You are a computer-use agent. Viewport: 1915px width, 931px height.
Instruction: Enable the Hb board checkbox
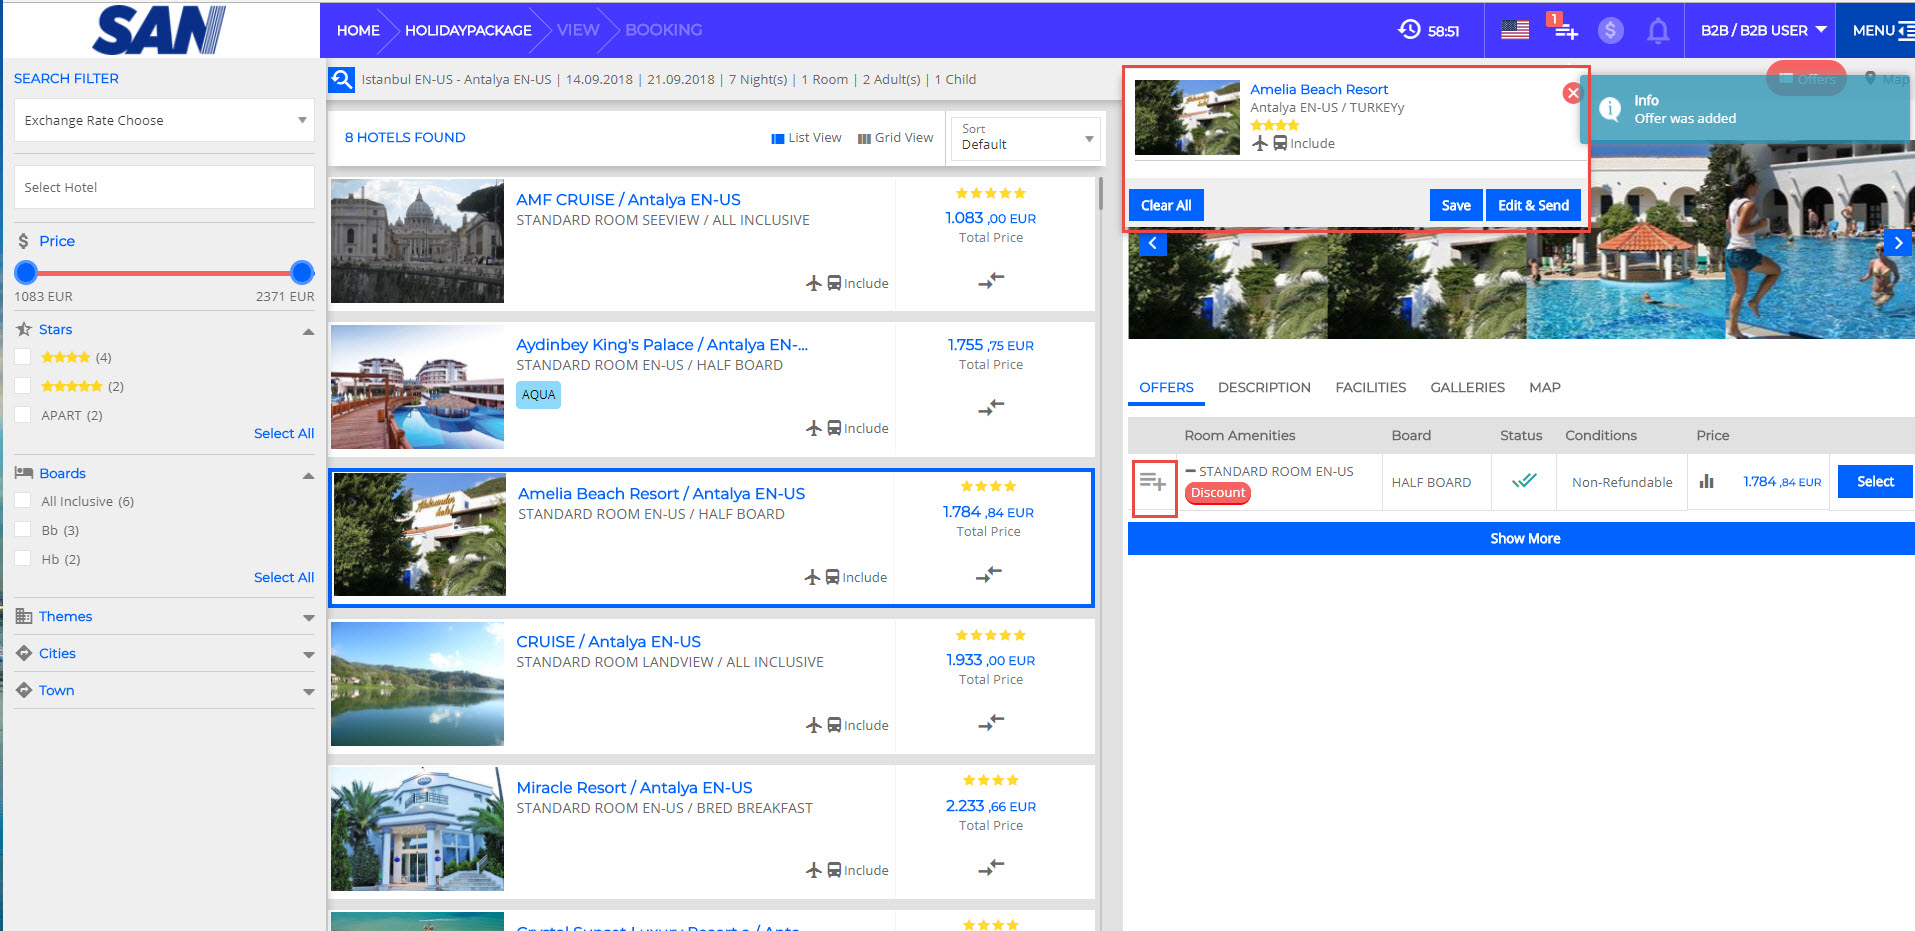(x=23, y=559)
